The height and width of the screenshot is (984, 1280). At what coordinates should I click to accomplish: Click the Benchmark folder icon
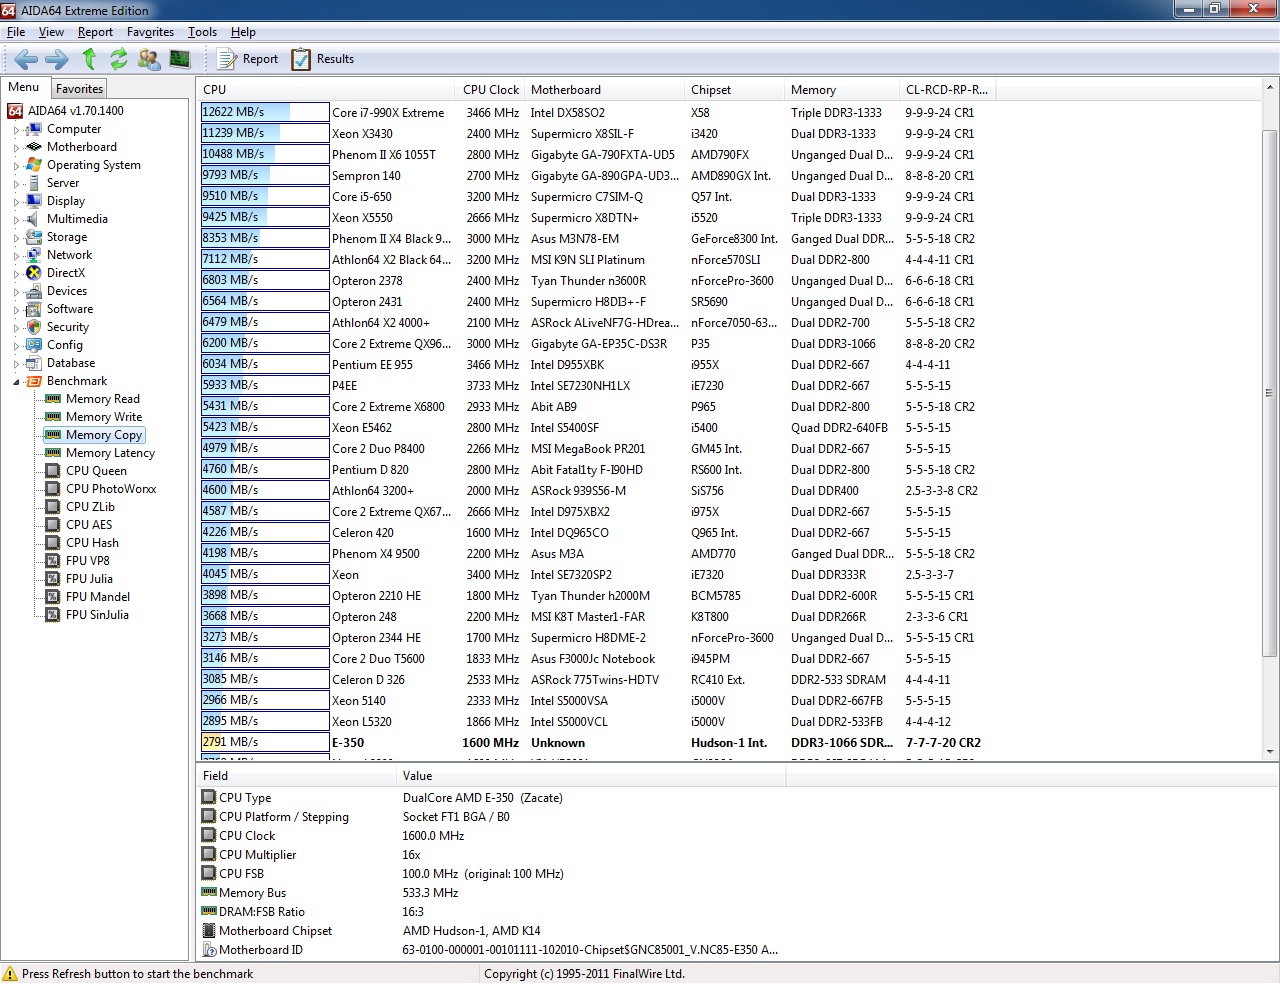(x=34, y=381)
